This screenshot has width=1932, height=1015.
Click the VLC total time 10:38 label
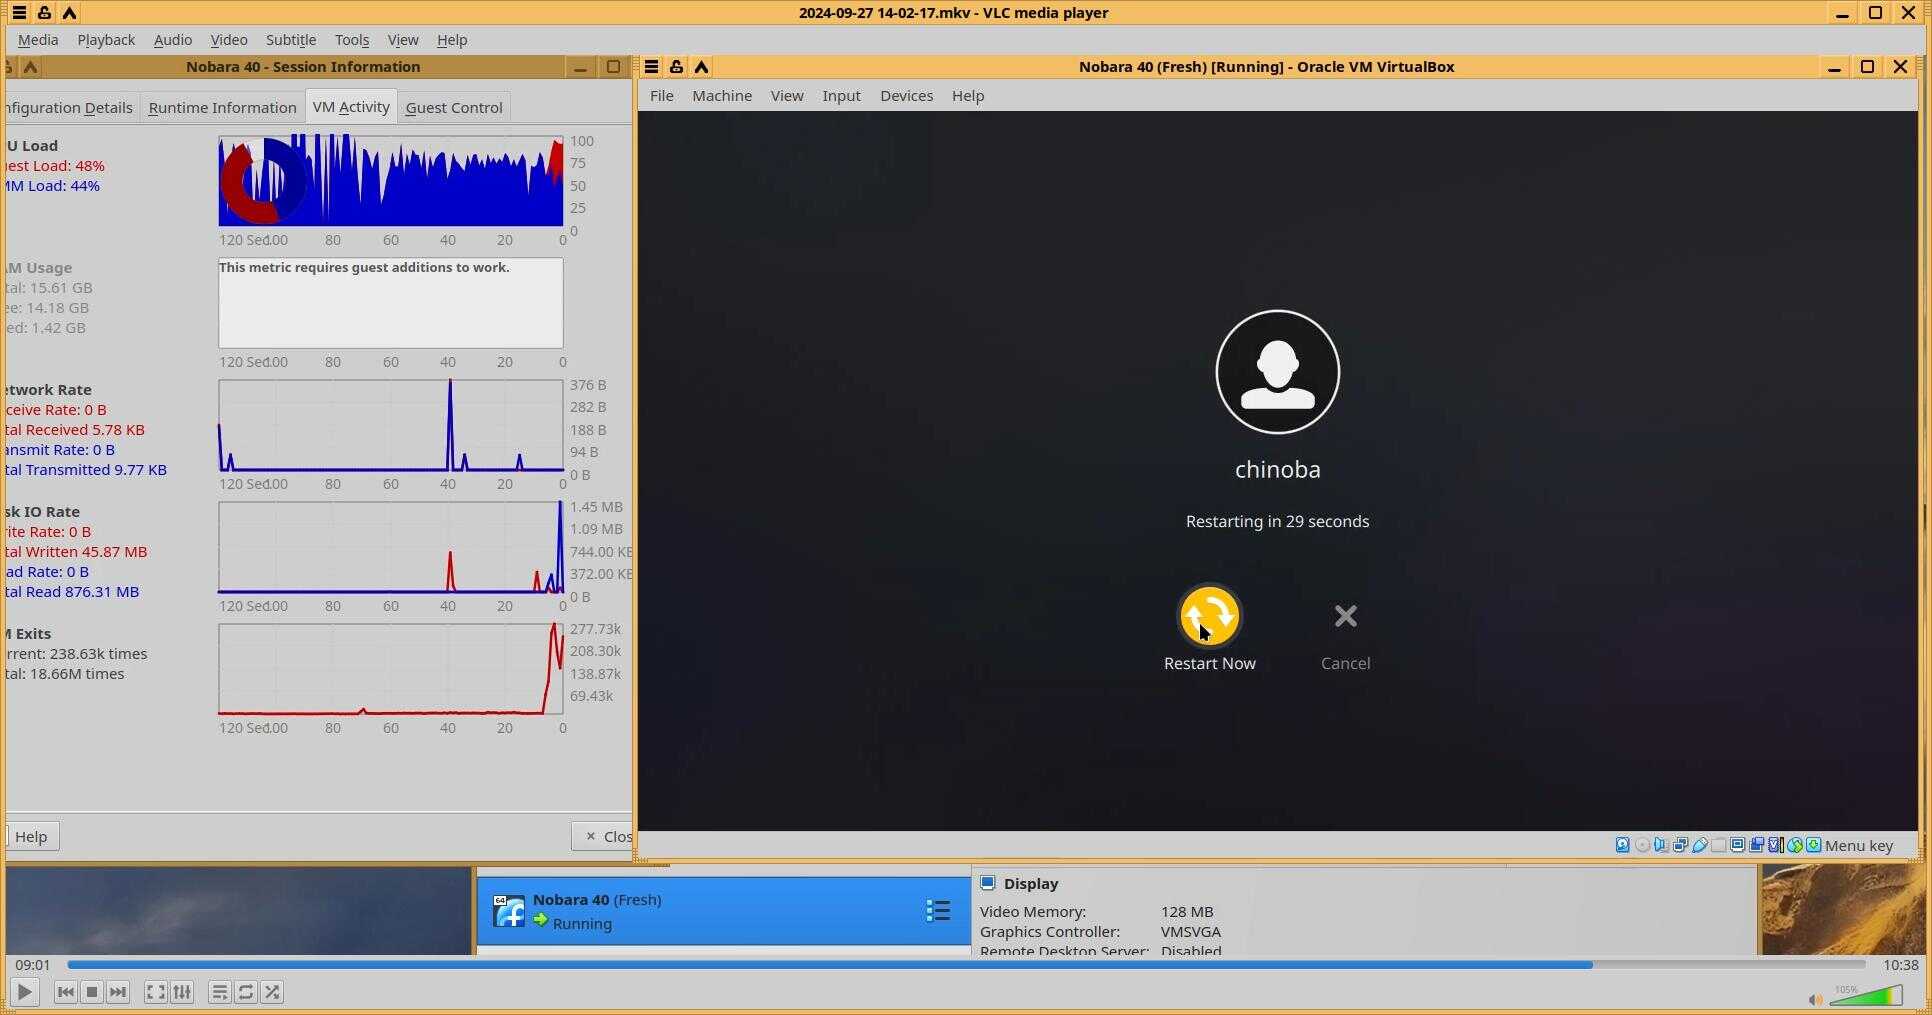click(1900, 965)
